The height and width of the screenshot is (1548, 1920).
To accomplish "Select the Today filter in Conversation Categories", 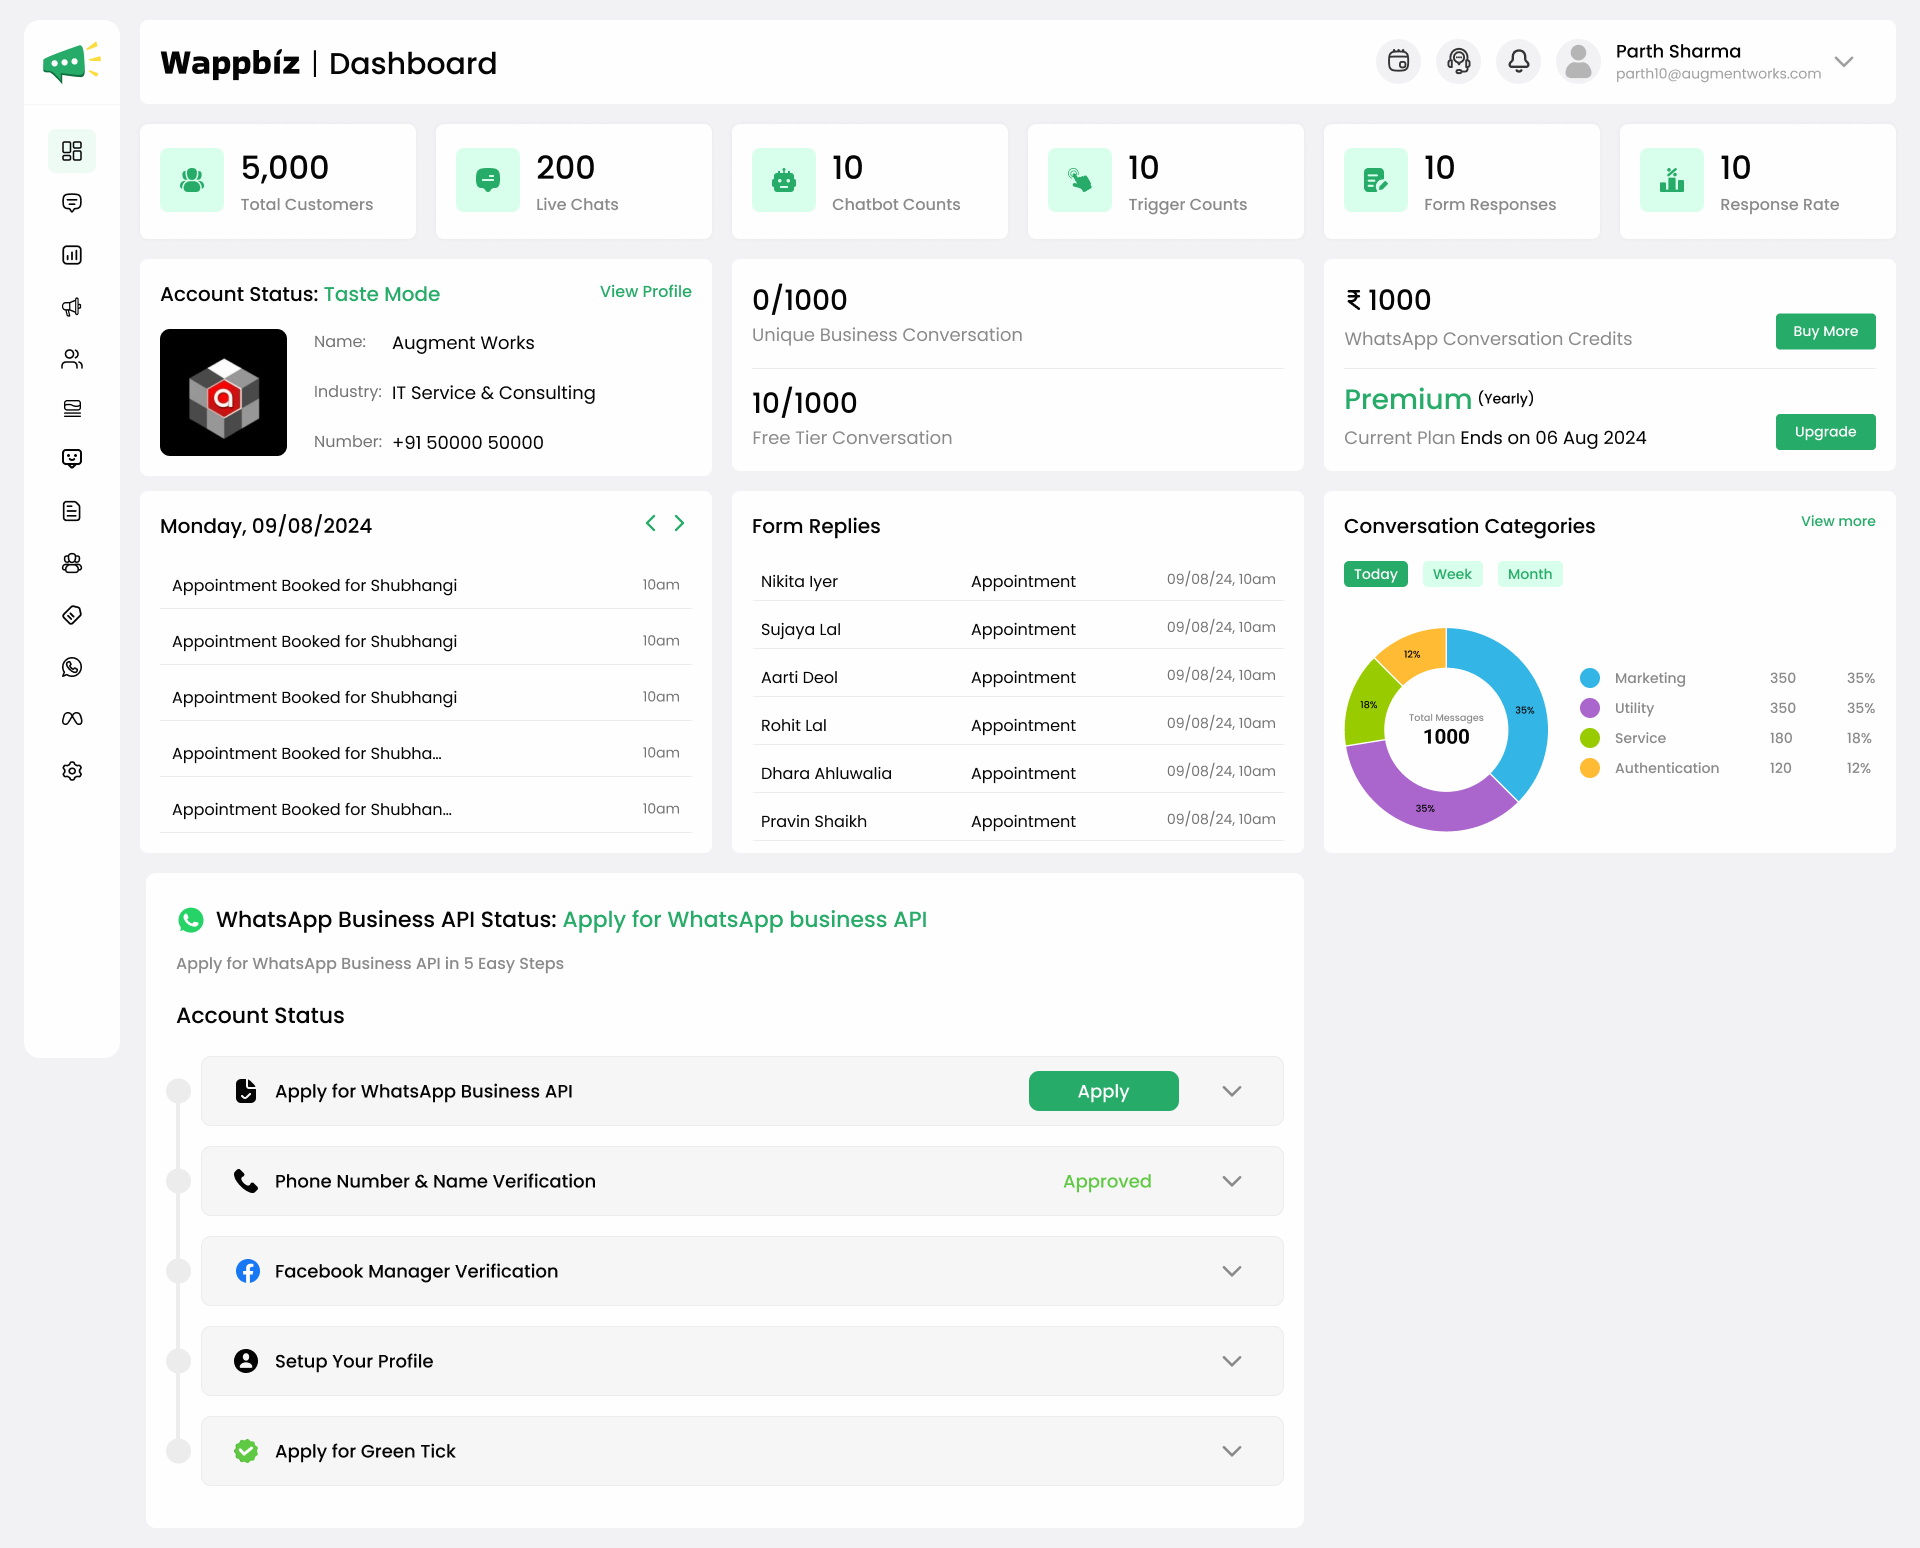I will (x=1375, y=574).
